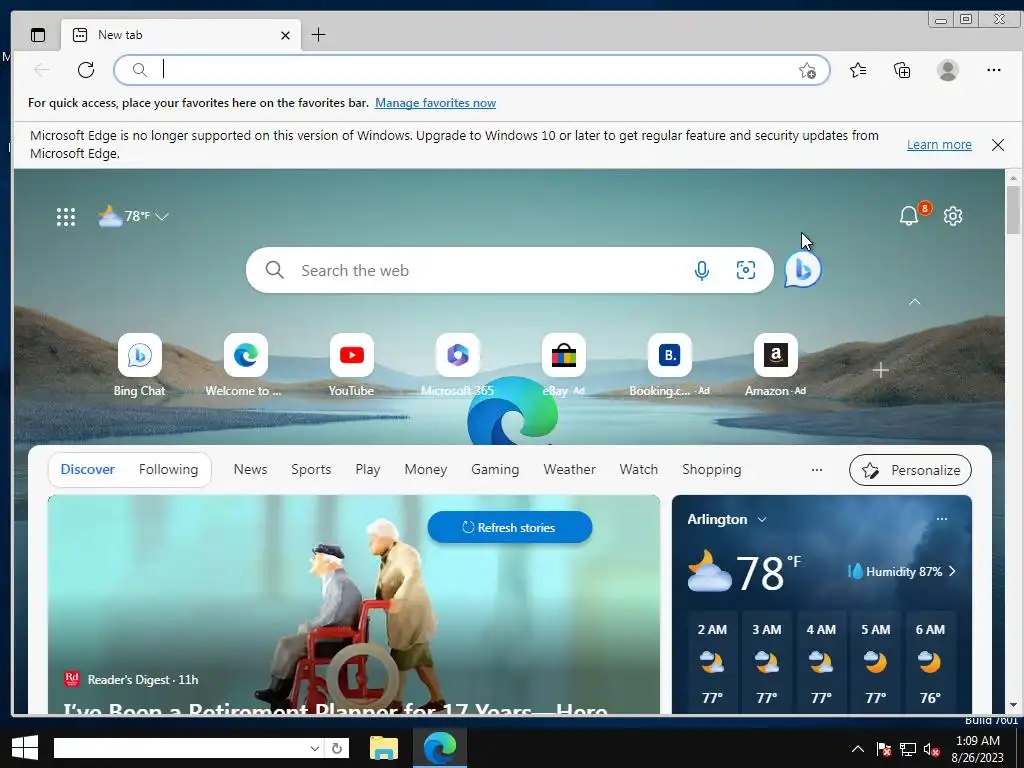This screenshot has height=768, width=1024.
Task: Open the Sports category tab
Action: (x=311, y=470)
